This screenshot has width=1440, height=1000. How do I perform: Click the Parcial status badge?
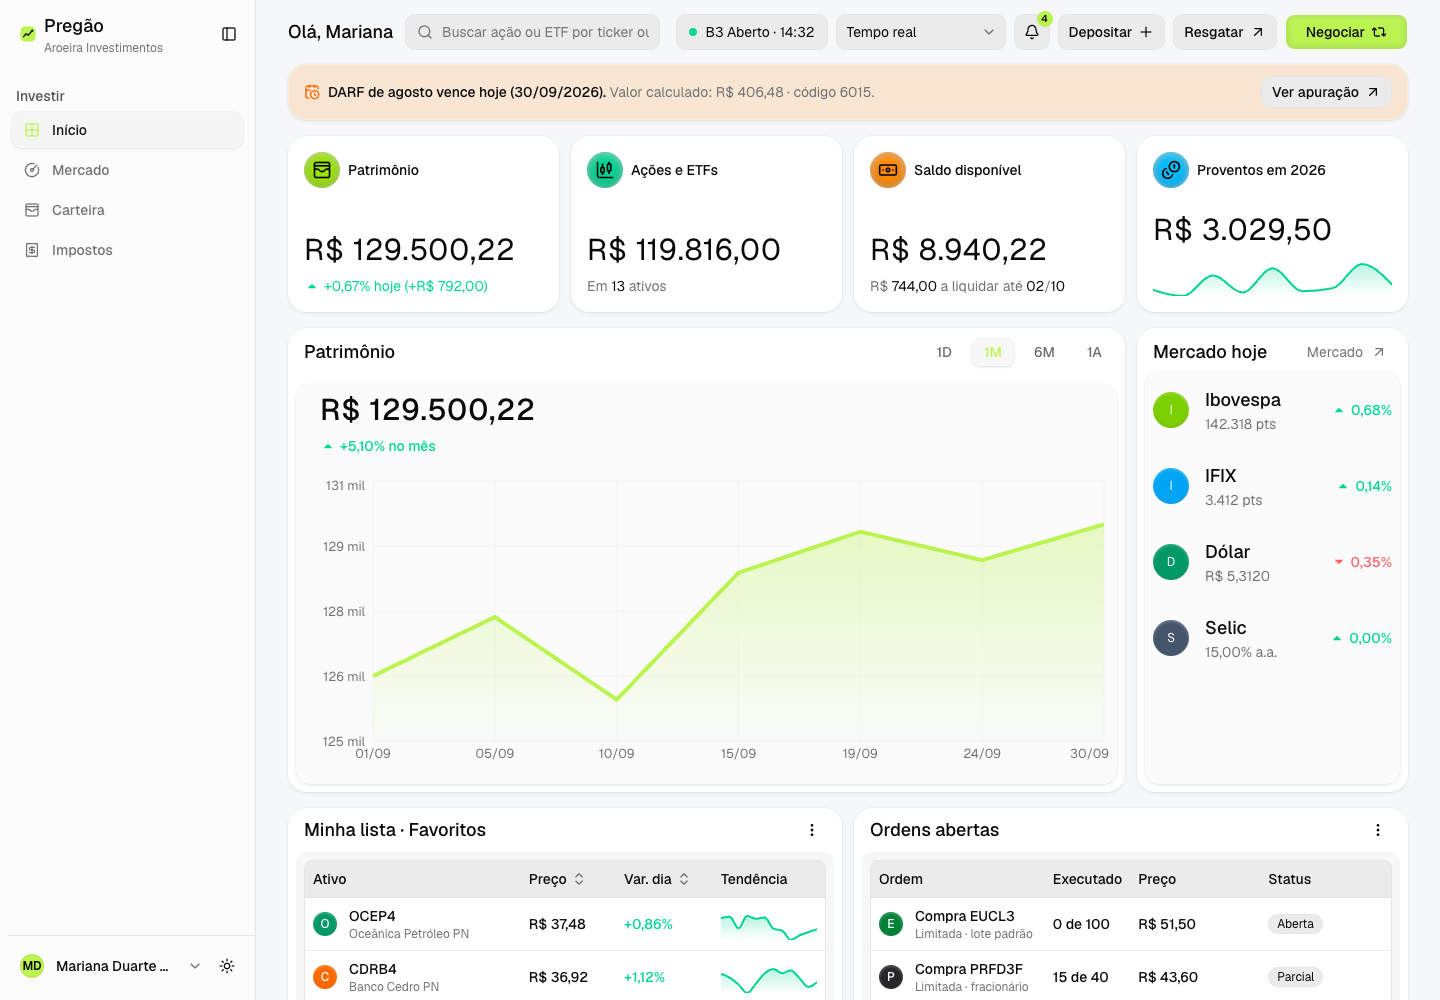point(1295,977)
